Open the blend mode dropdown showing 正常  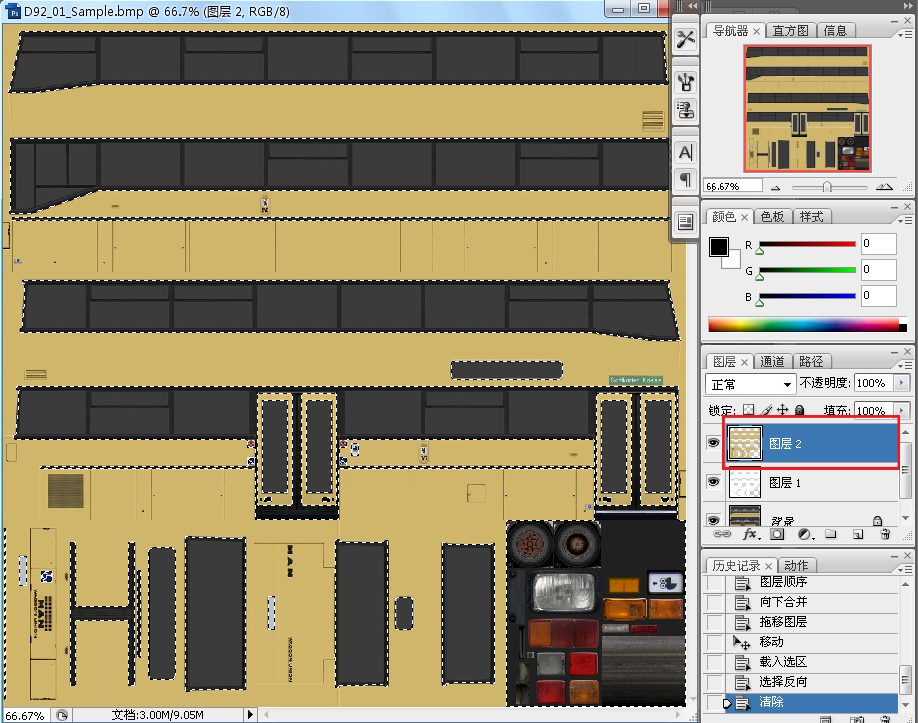pos(750,384)
